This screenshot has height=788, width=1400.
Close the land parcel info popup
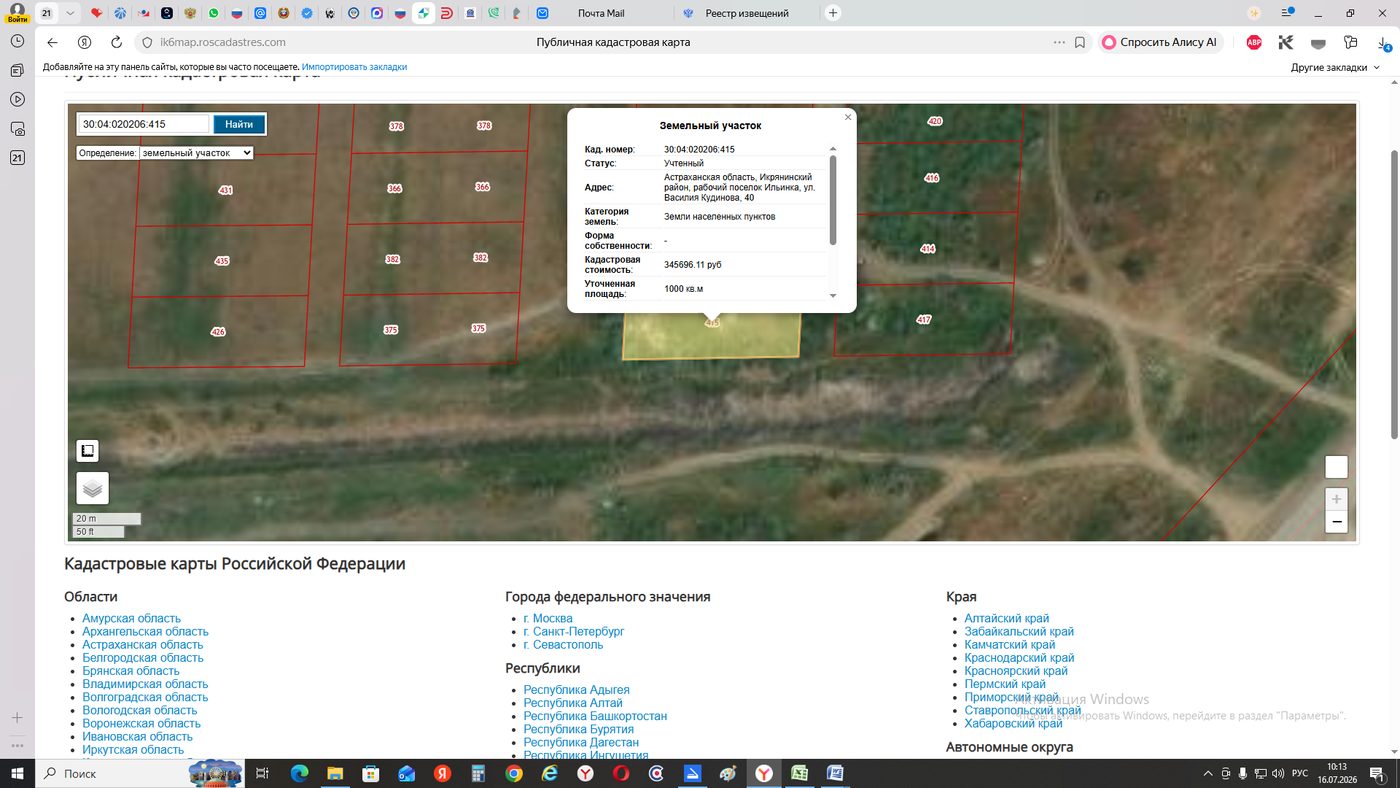[x=848, y=117]
